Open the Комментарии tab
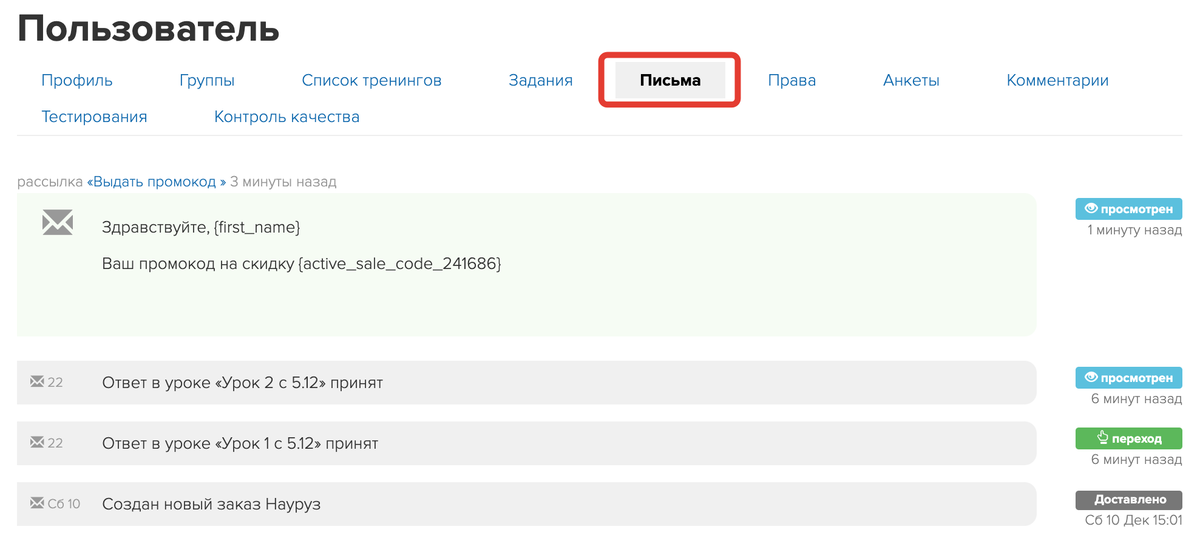This screenshot has height=535, width=1200. click(x=1057, y=80)
